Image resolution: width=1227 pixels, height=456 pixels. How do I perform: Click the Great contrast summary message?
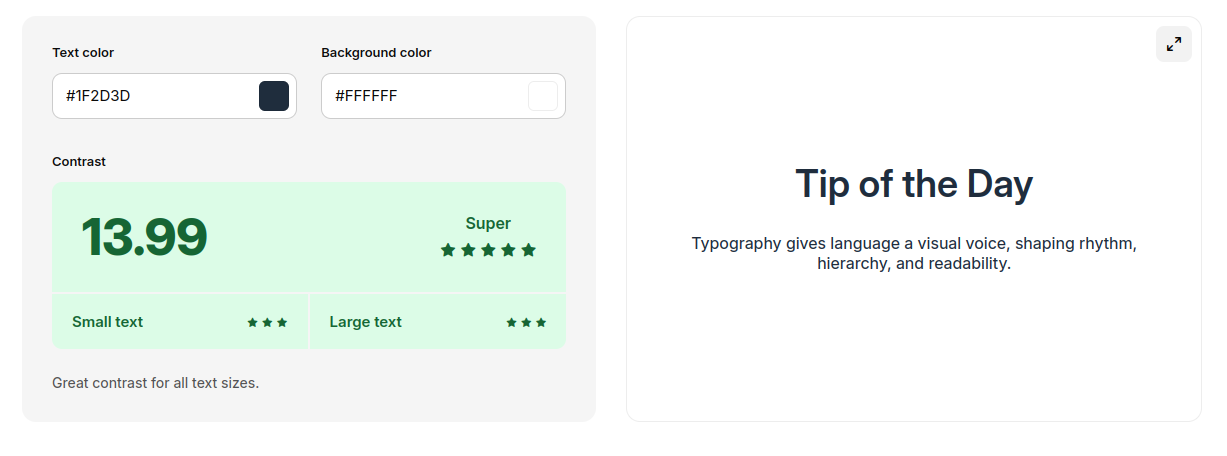[155, 383]
